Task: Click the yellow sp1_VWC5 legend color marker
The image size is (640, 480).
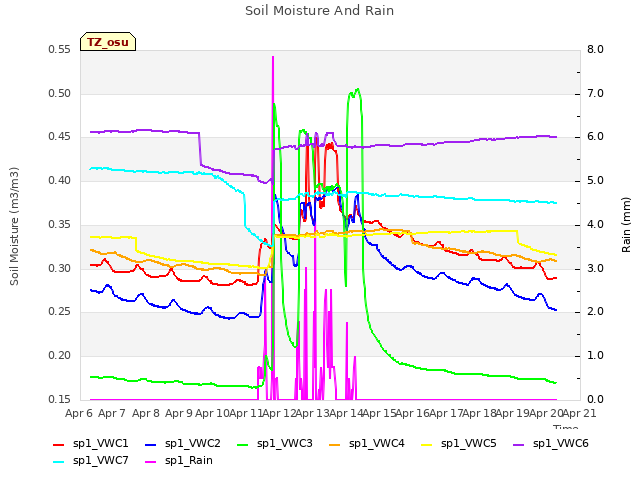Action: click(x=427, y=445)
